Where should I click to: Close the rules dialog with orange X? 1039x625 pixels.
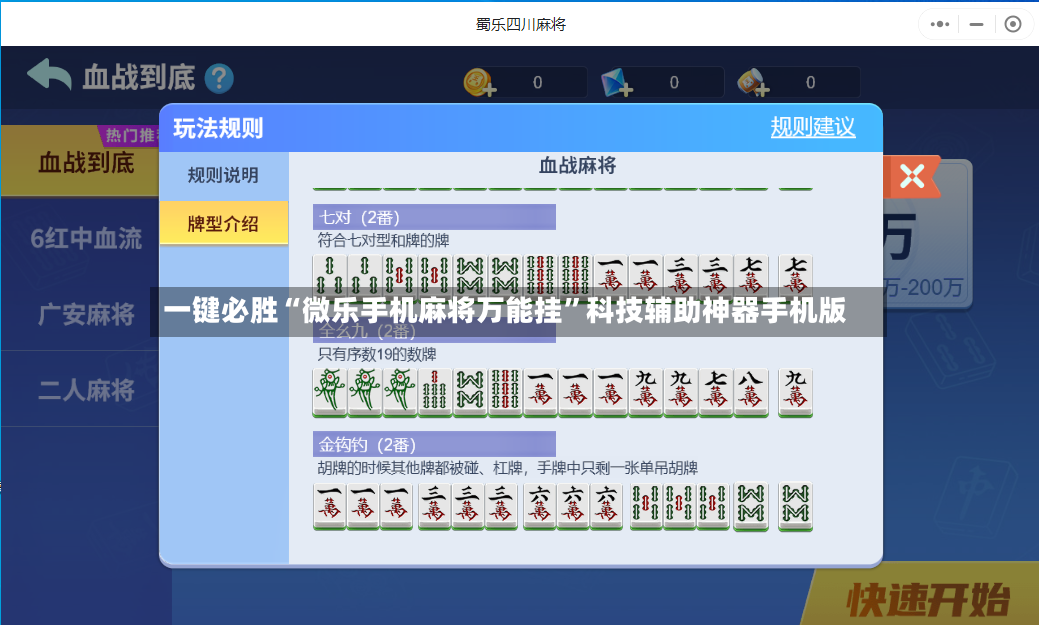[912, 176]
